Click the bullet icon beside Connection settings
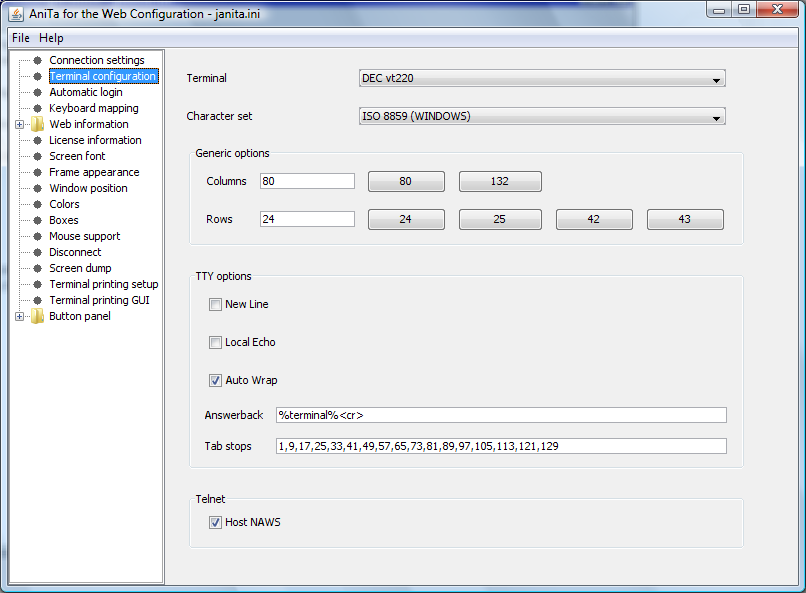806x593 pixels. tap(38, 60)
